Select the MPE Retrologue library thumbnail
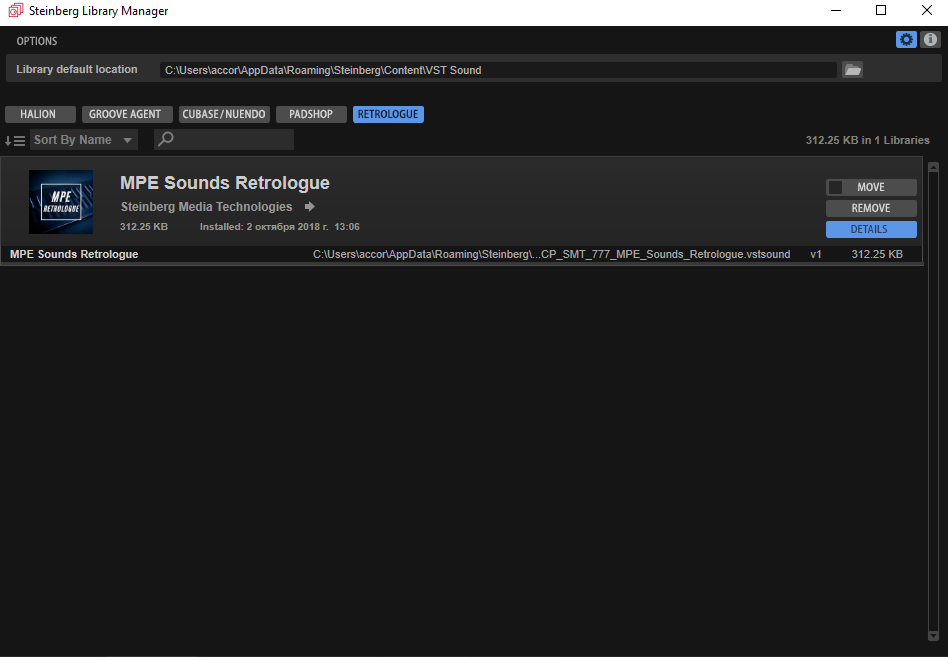The image size is (948, 657). coord(61,202)
